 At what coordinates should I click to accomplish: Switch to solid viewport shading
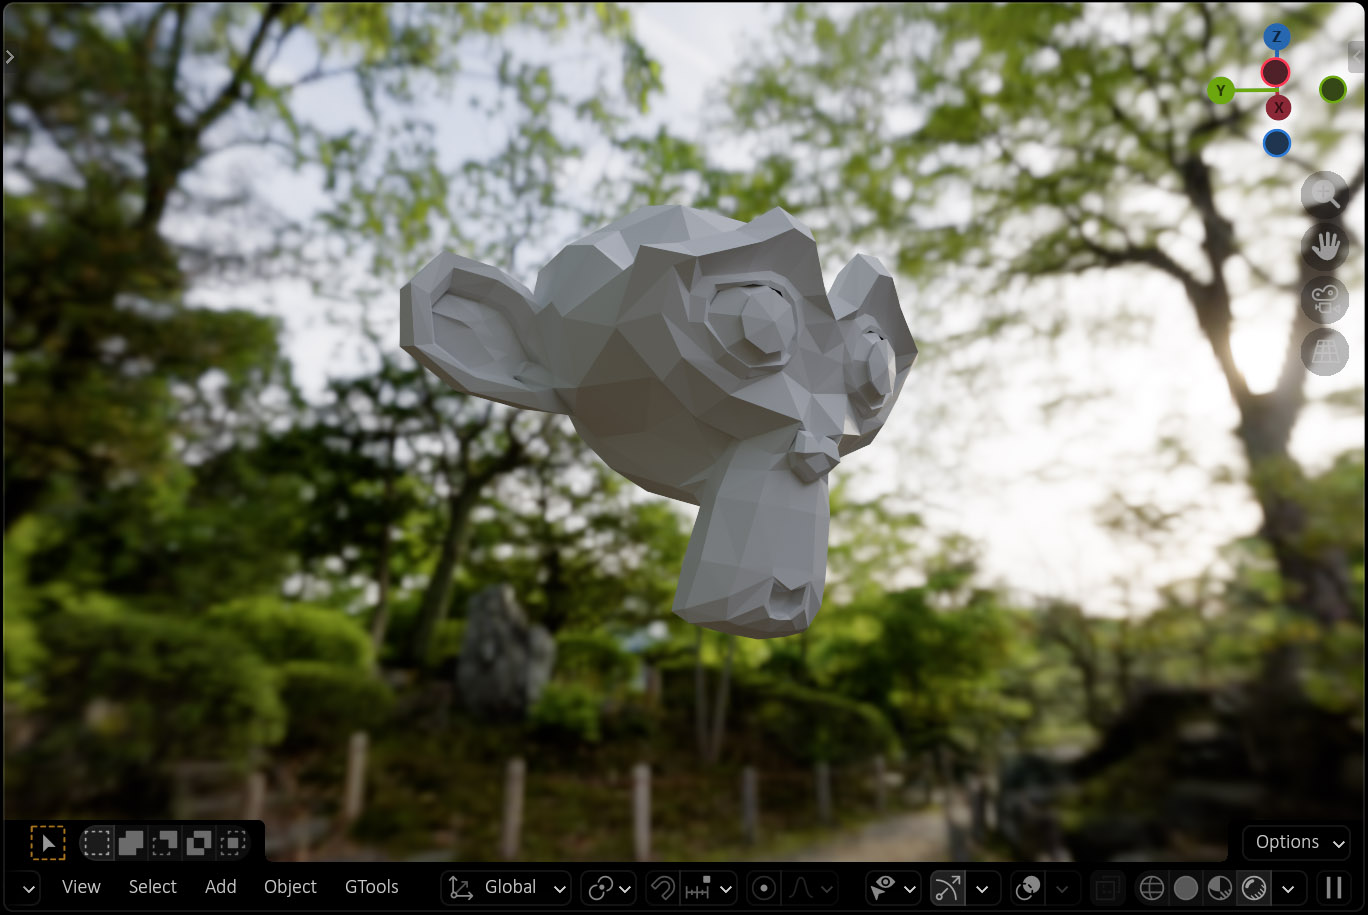(1186, 887)
